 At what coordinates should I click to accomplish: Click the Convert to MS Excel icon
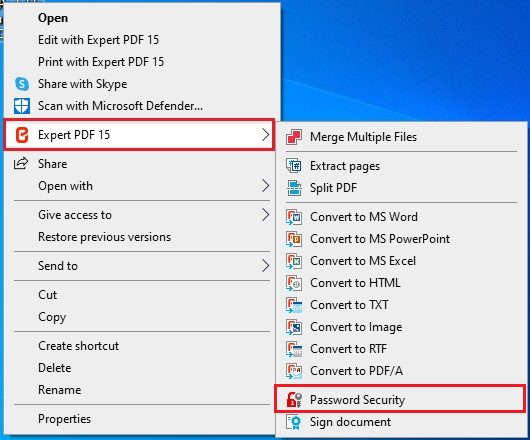[294, 261]
